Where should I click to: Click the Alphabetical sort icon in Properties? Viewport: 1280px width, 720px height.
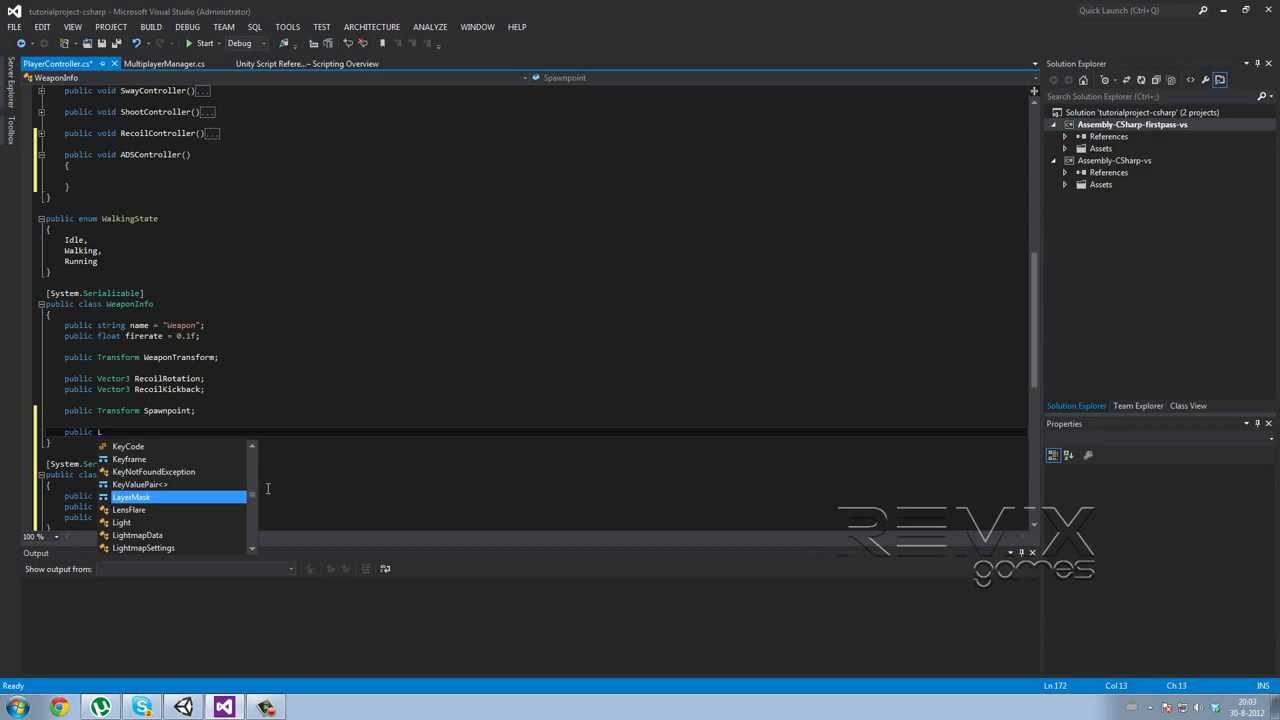tap(1068, 456)
